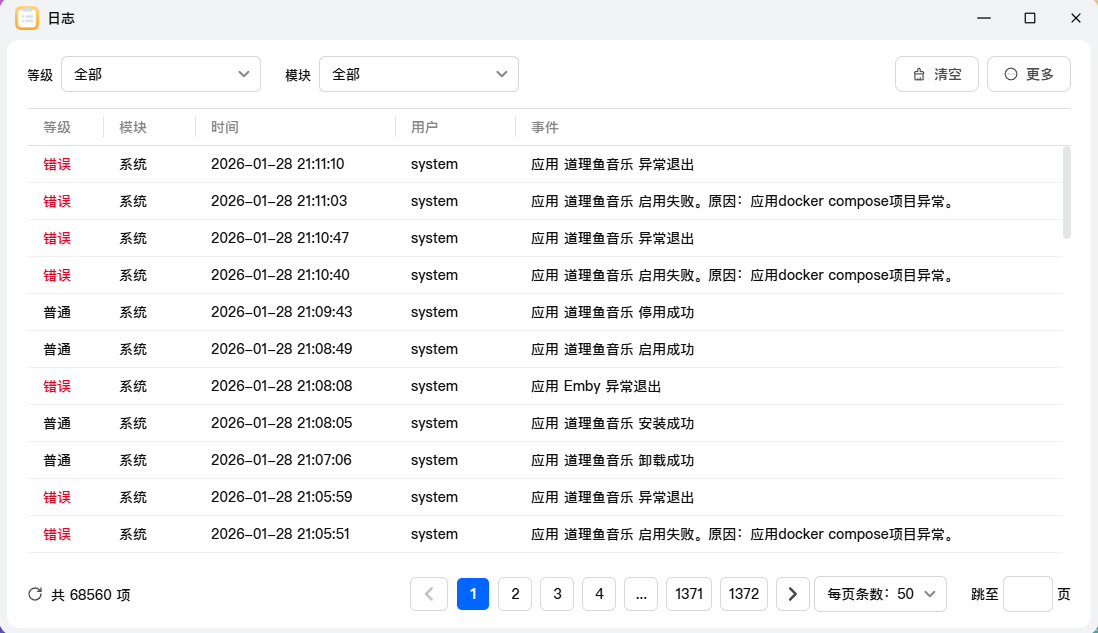Screen dimensions: 1098x633
Task: Jump to page 2
Action: click(x=515, y=593)
